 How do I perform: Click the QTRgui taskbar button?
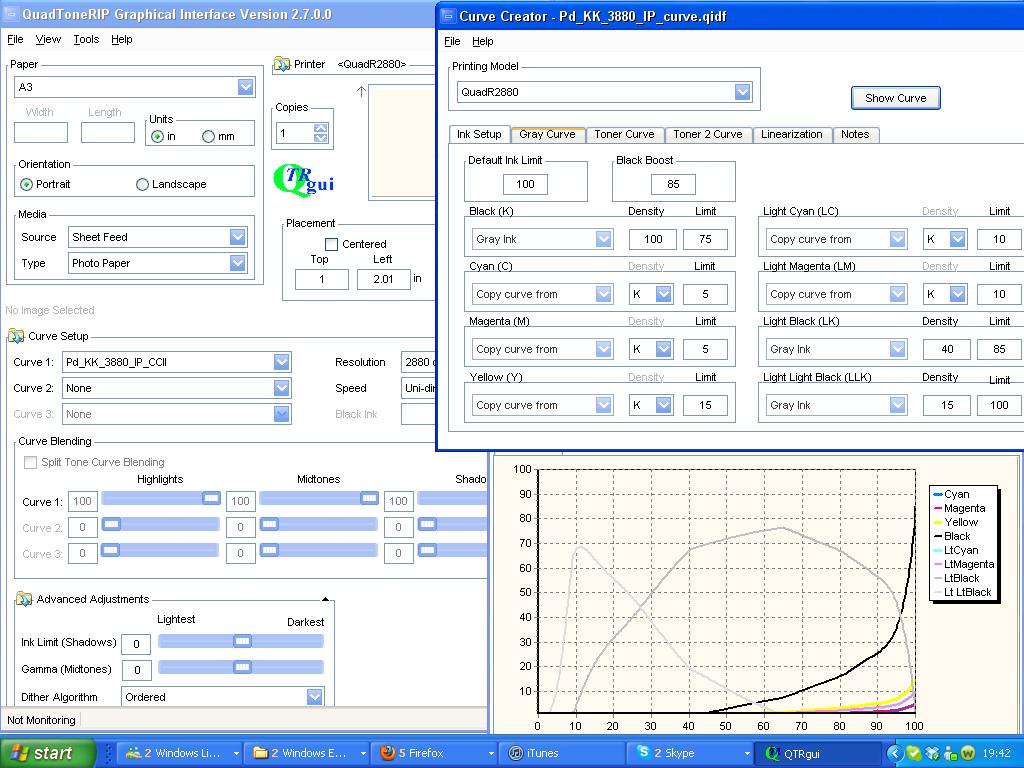coord(817,753)
